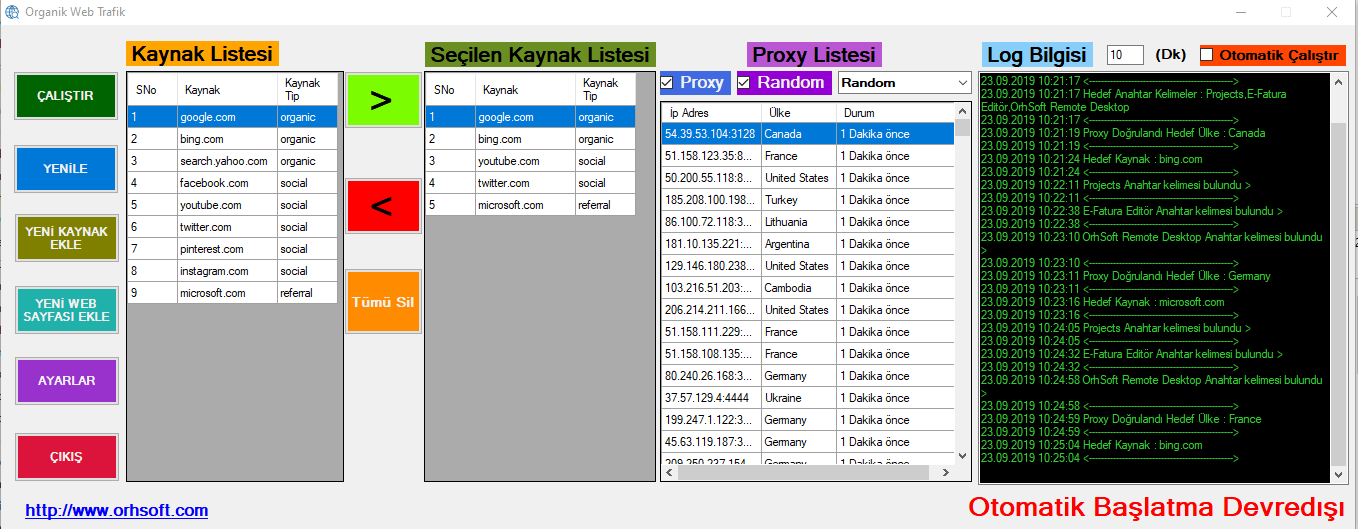Click proxy list vertical scrollbar down arrow
Viewport: 1358px width, 529px height.
[x=963, y=455]
